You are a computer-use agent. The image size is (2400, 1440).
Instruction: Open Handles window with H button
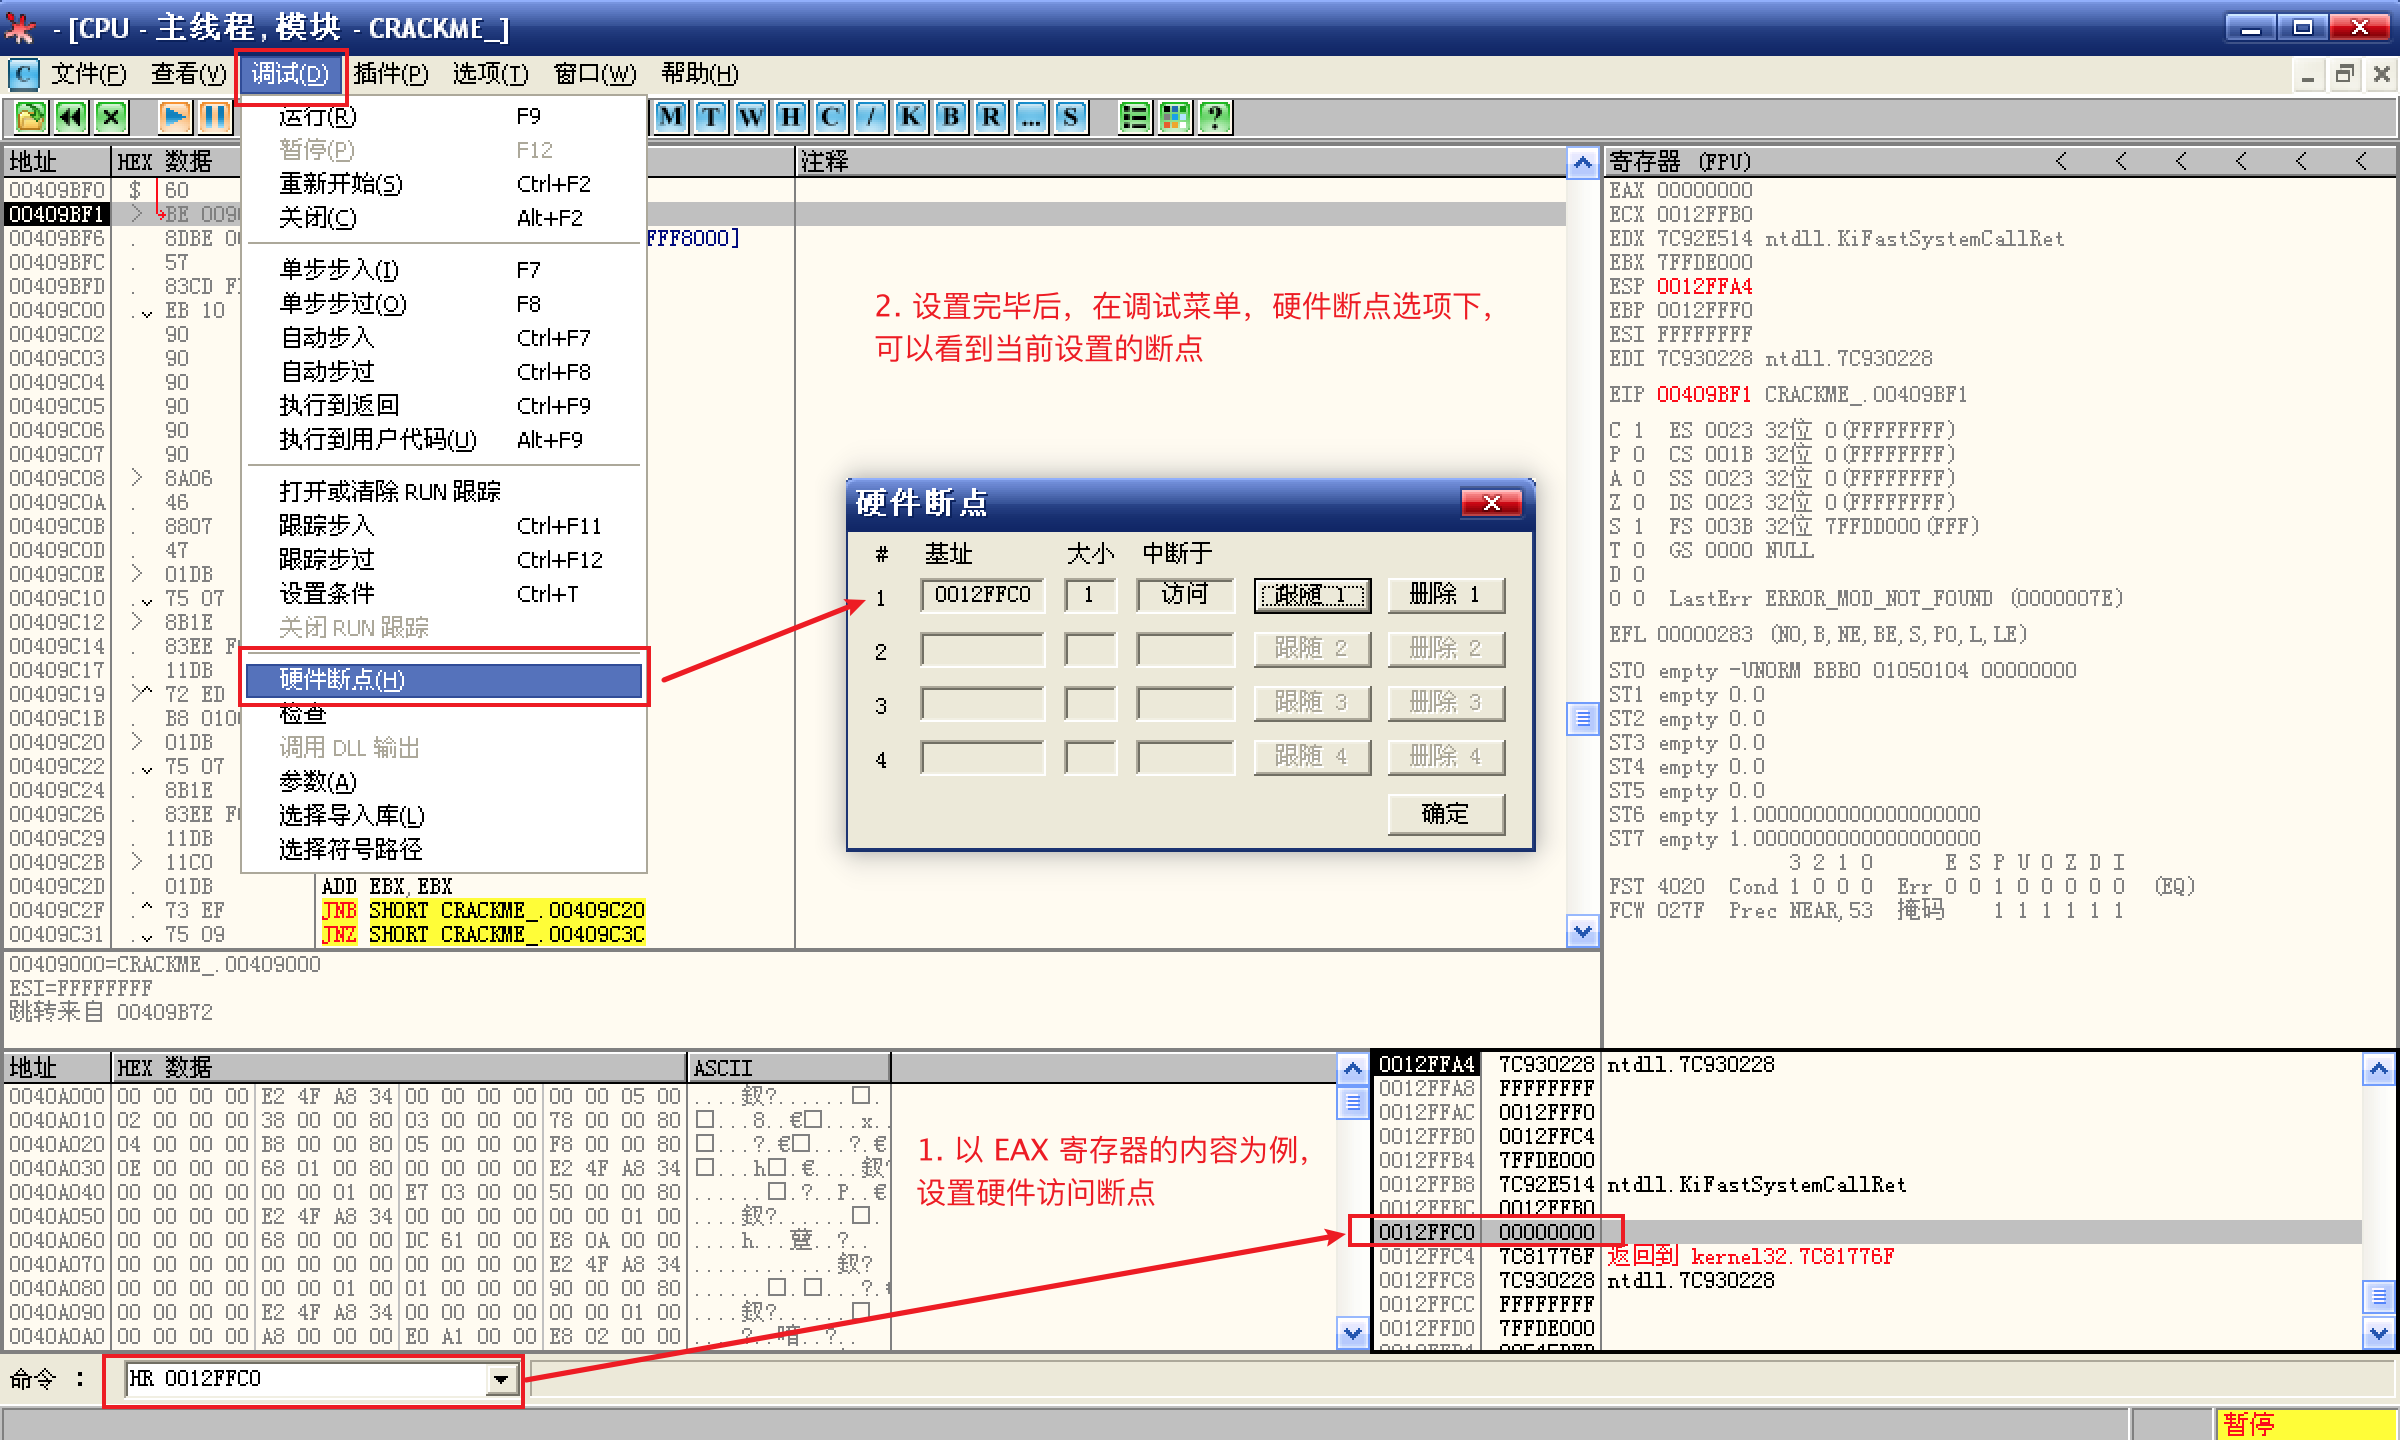pos(791,118)
